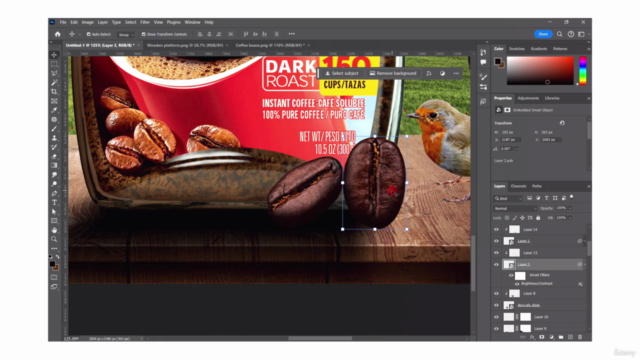Select the Crop tool

click(54, 92)
